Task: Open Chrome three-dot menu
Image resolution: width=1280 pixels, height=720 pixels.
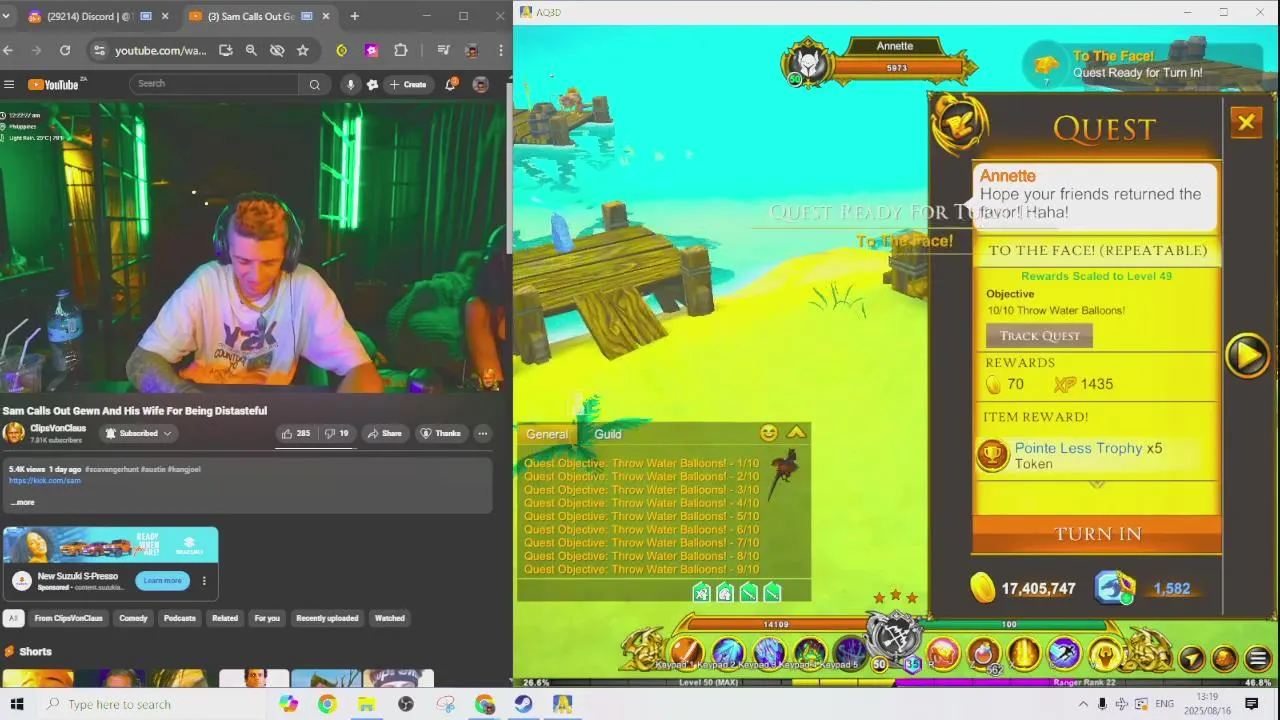Action: click(501, 50)
